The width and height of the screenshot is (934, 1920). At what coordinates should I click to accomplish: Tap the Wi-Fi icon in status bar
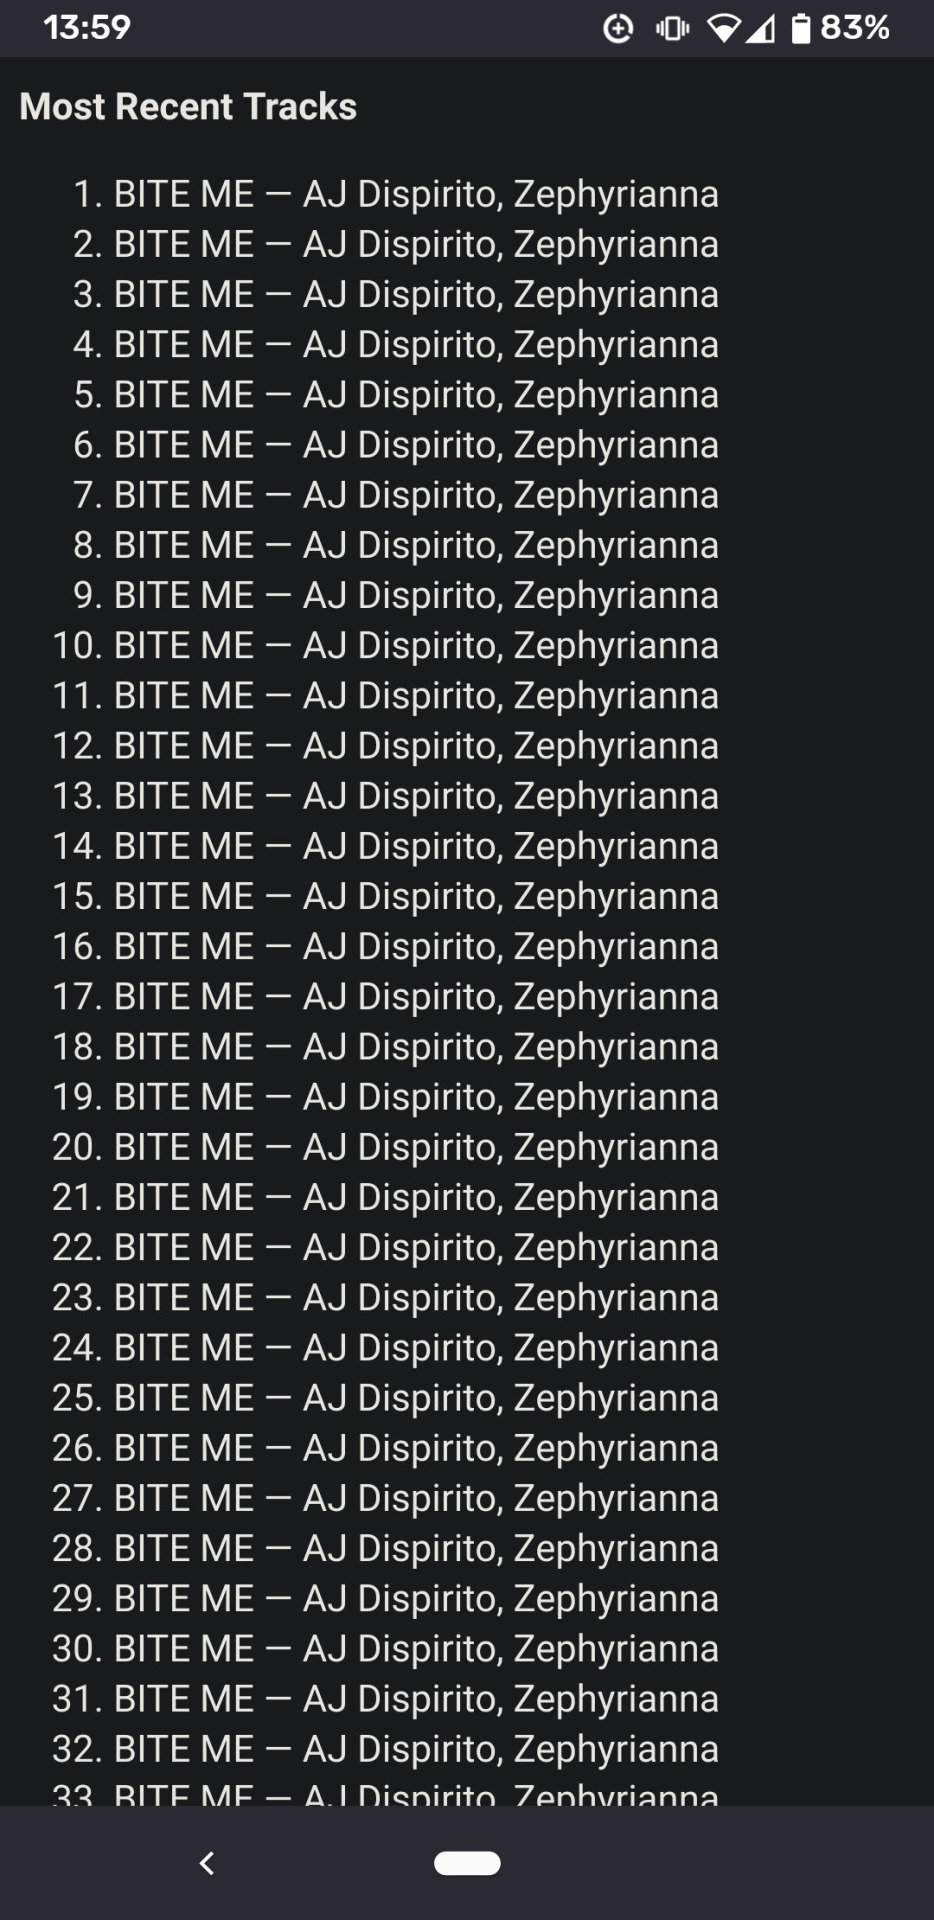[x=724, y=28]
